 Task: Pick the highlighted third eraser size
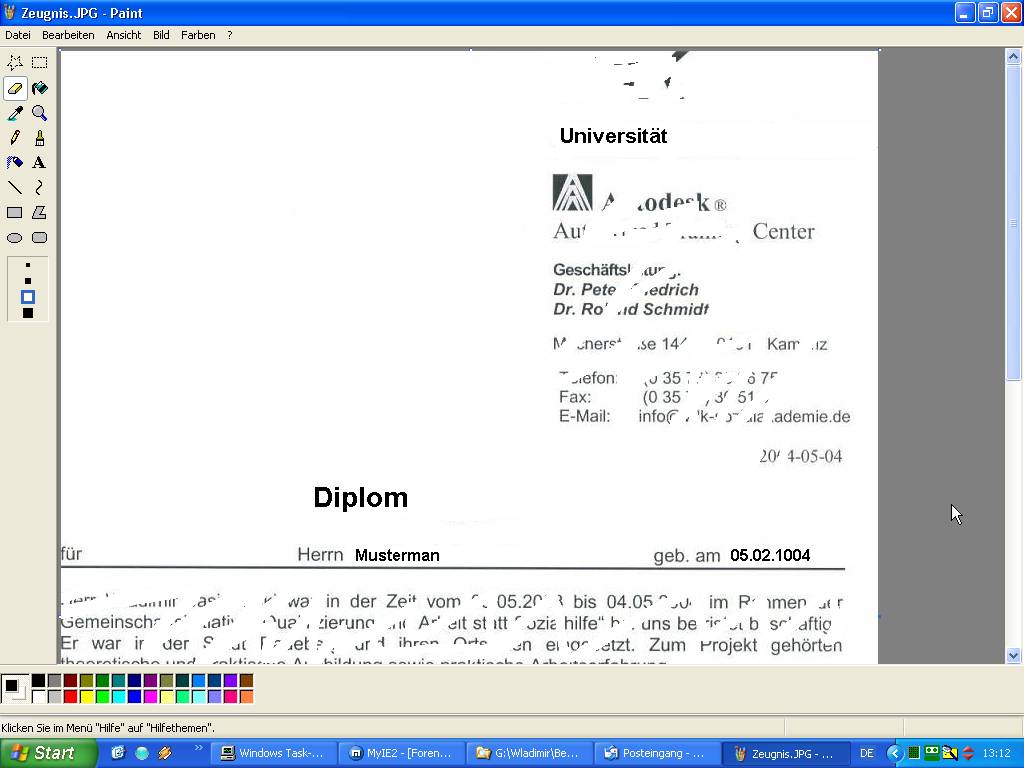[x=27, y=297]
